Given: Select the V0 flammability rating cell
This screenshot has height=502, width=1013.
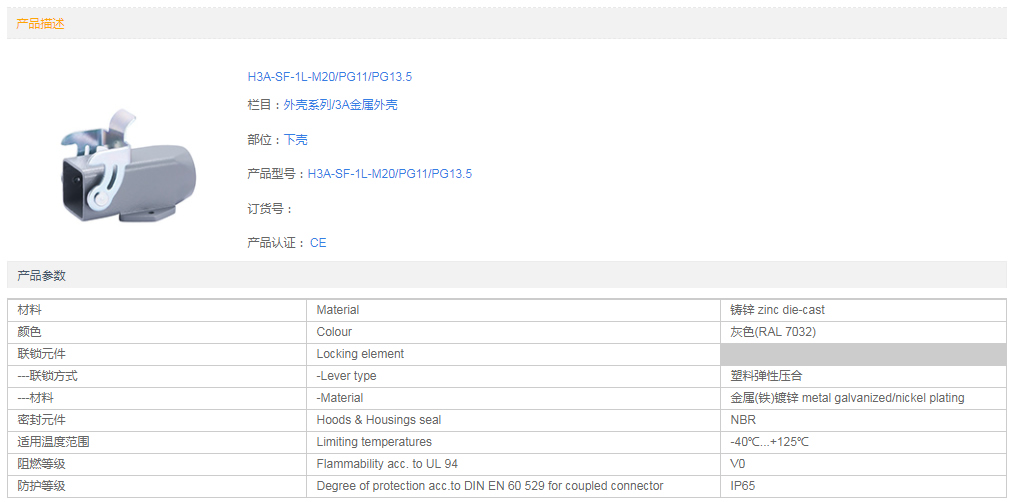Looking at the screenshot, I should coord(738,464).
